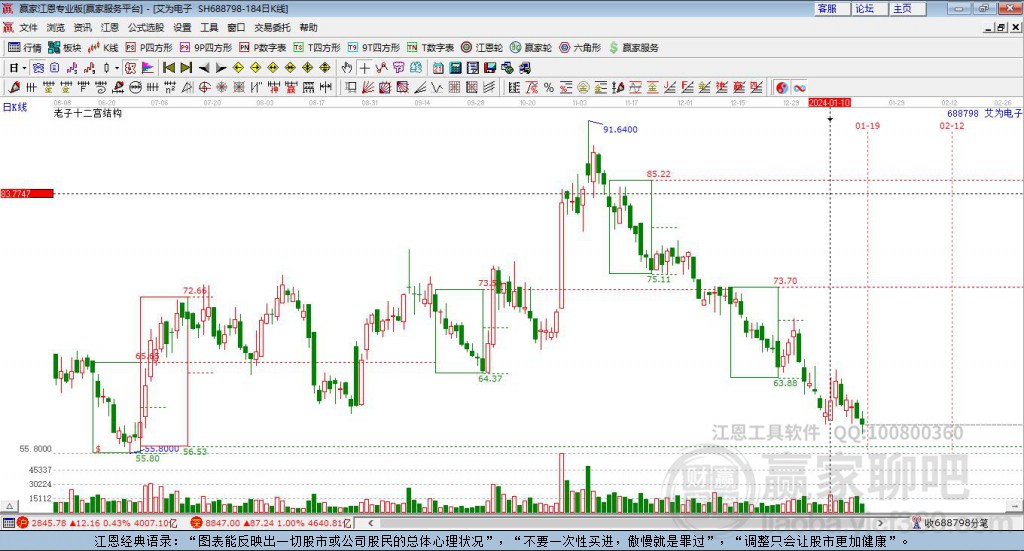The width and height of the screenshot is (1024, 551).
Task: Click the percent sign tool icon
Action: pos(549,87)
